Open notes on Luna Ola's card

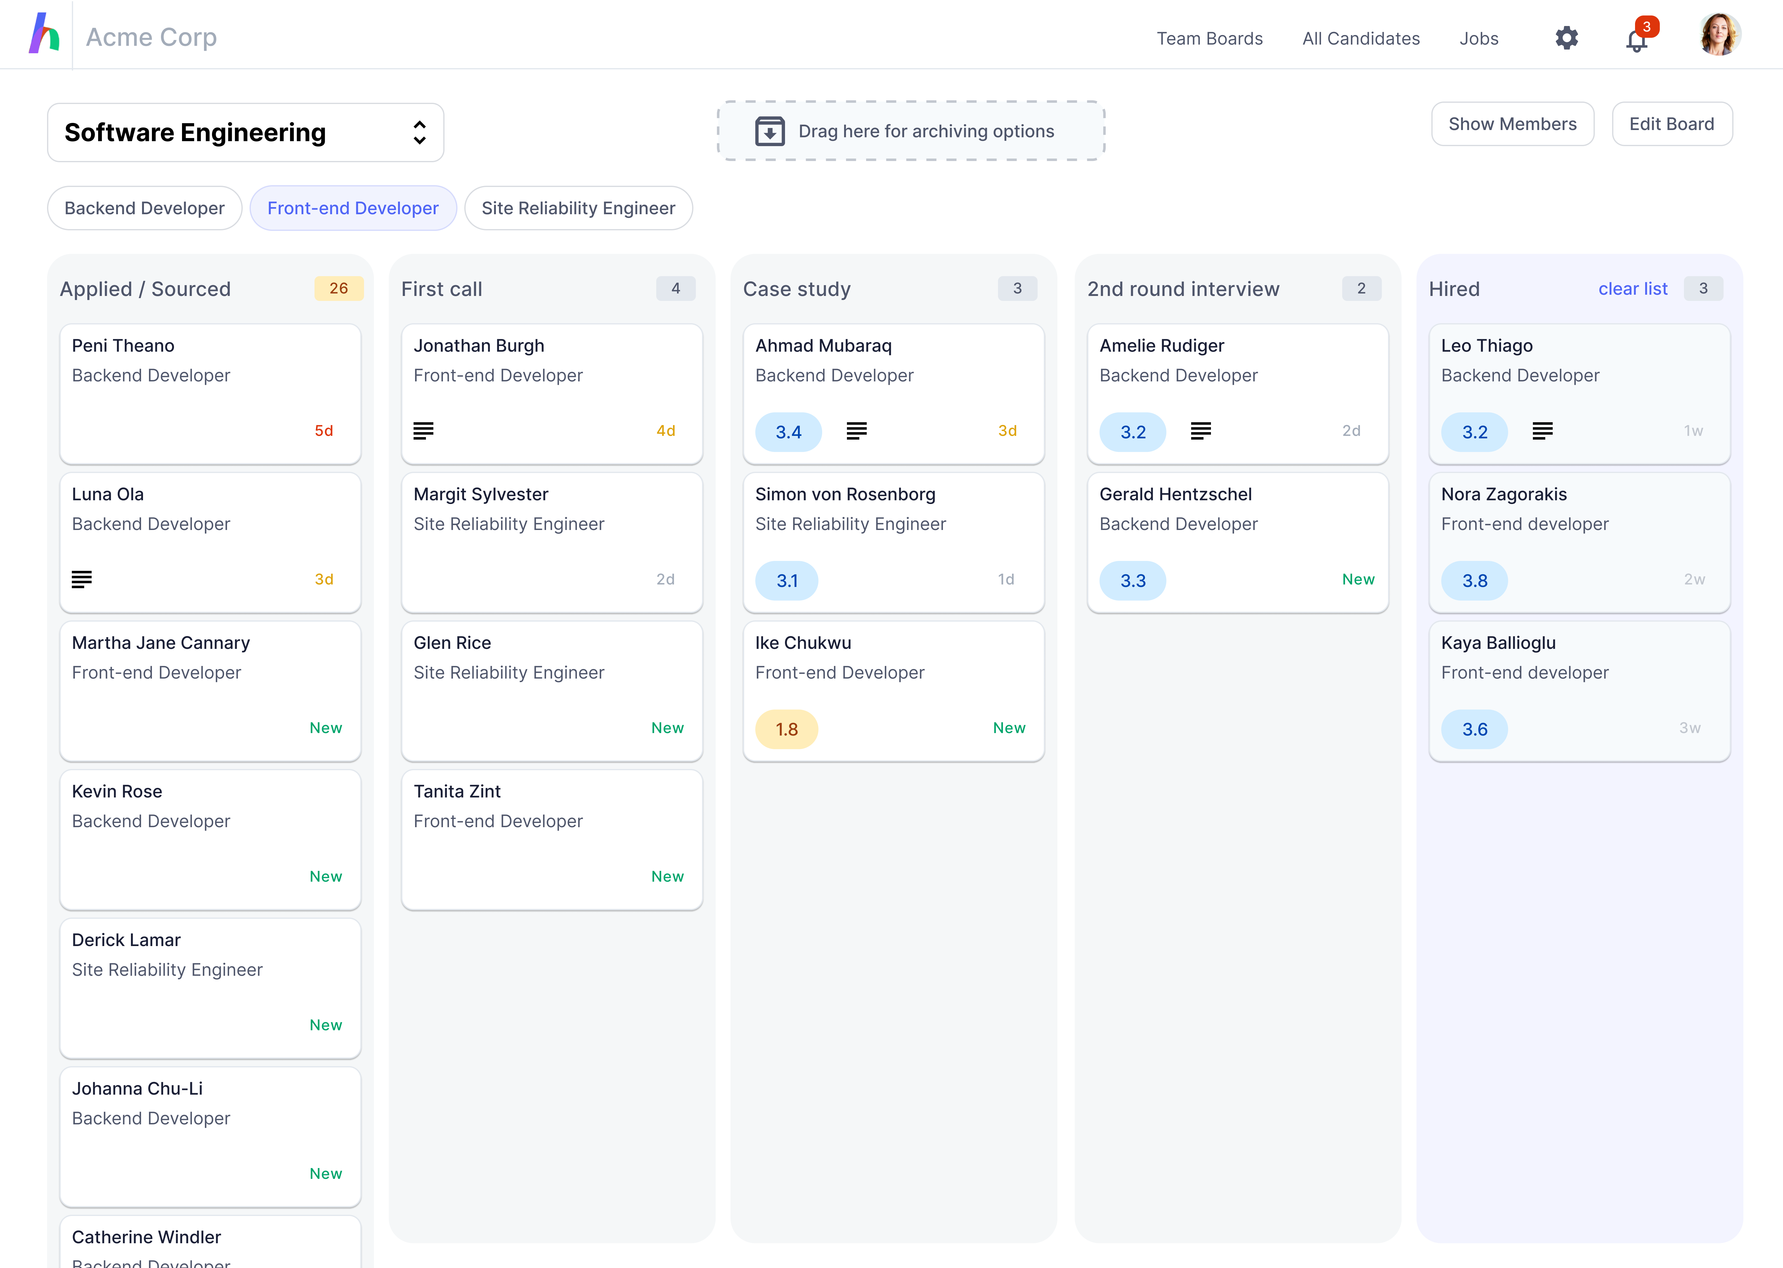coord(81,578)
